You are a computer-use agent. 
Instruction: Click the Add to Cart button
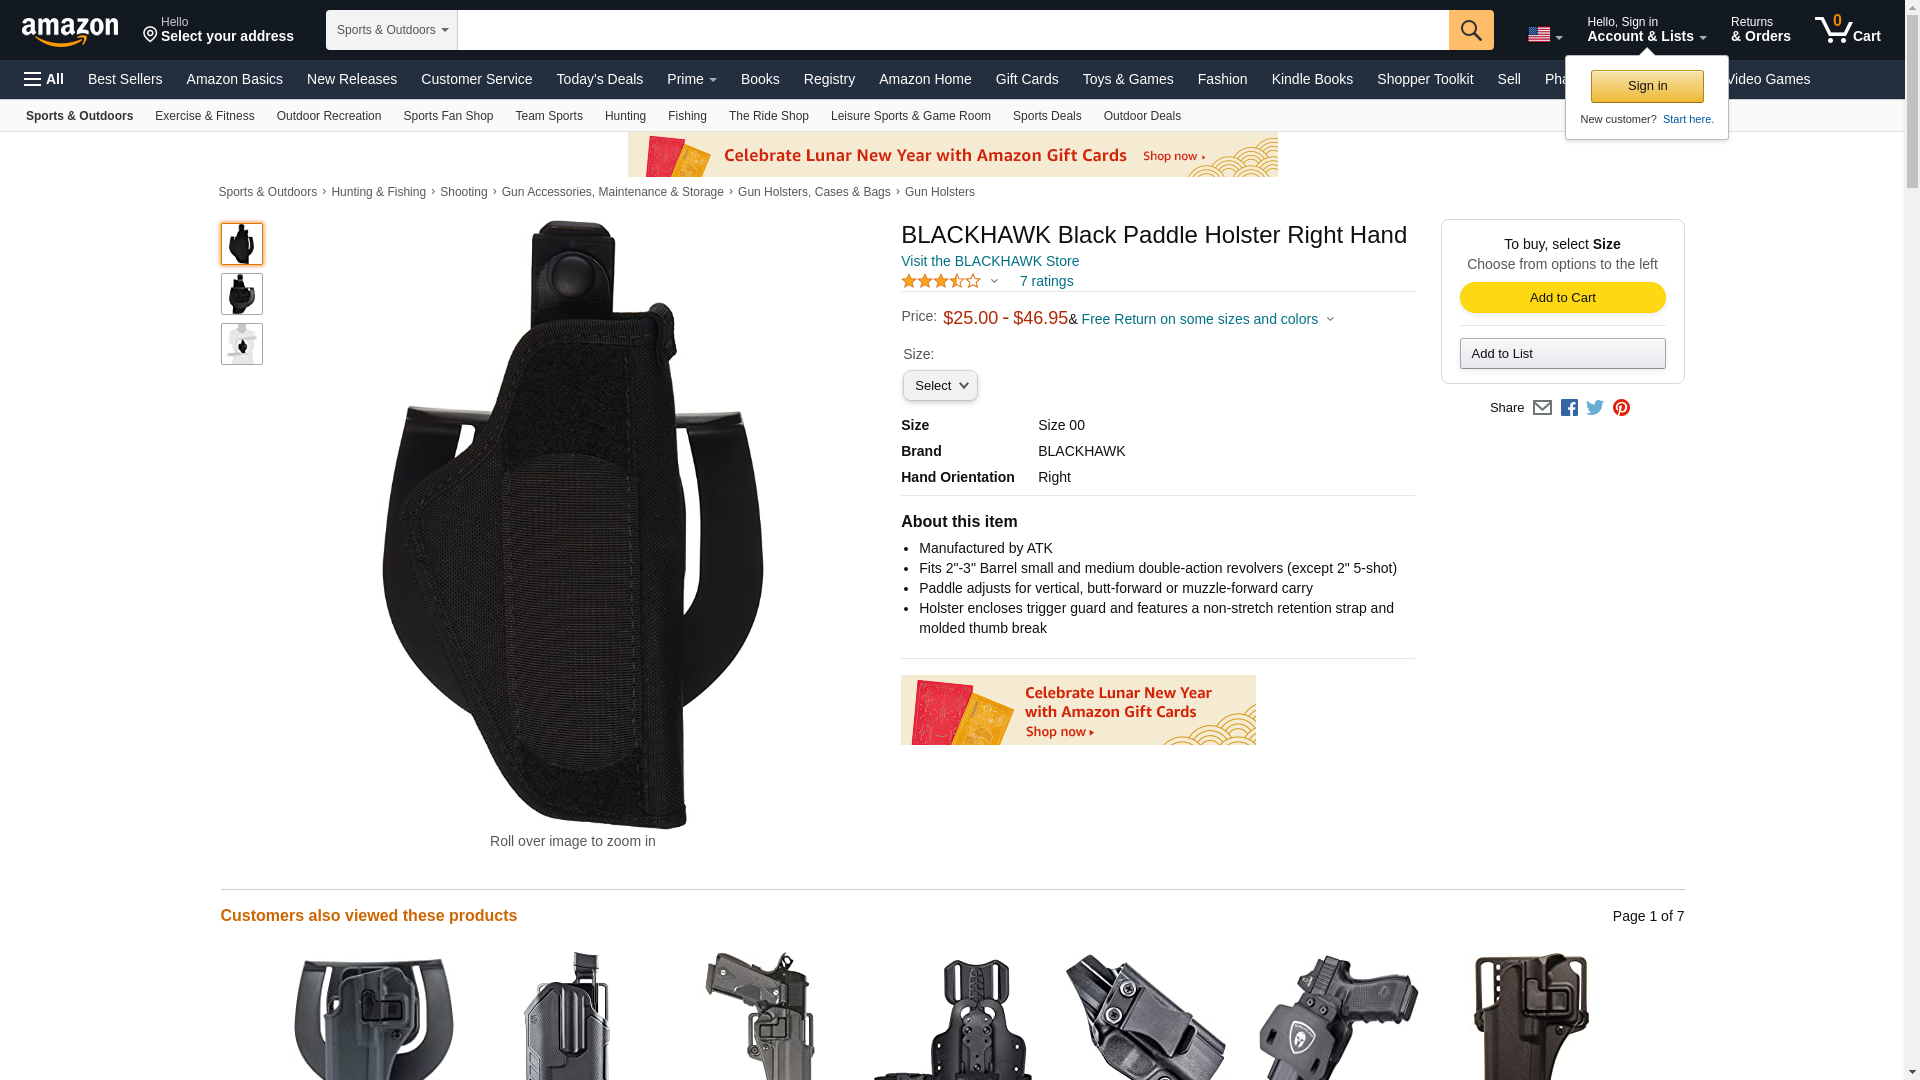[1562, 298]
